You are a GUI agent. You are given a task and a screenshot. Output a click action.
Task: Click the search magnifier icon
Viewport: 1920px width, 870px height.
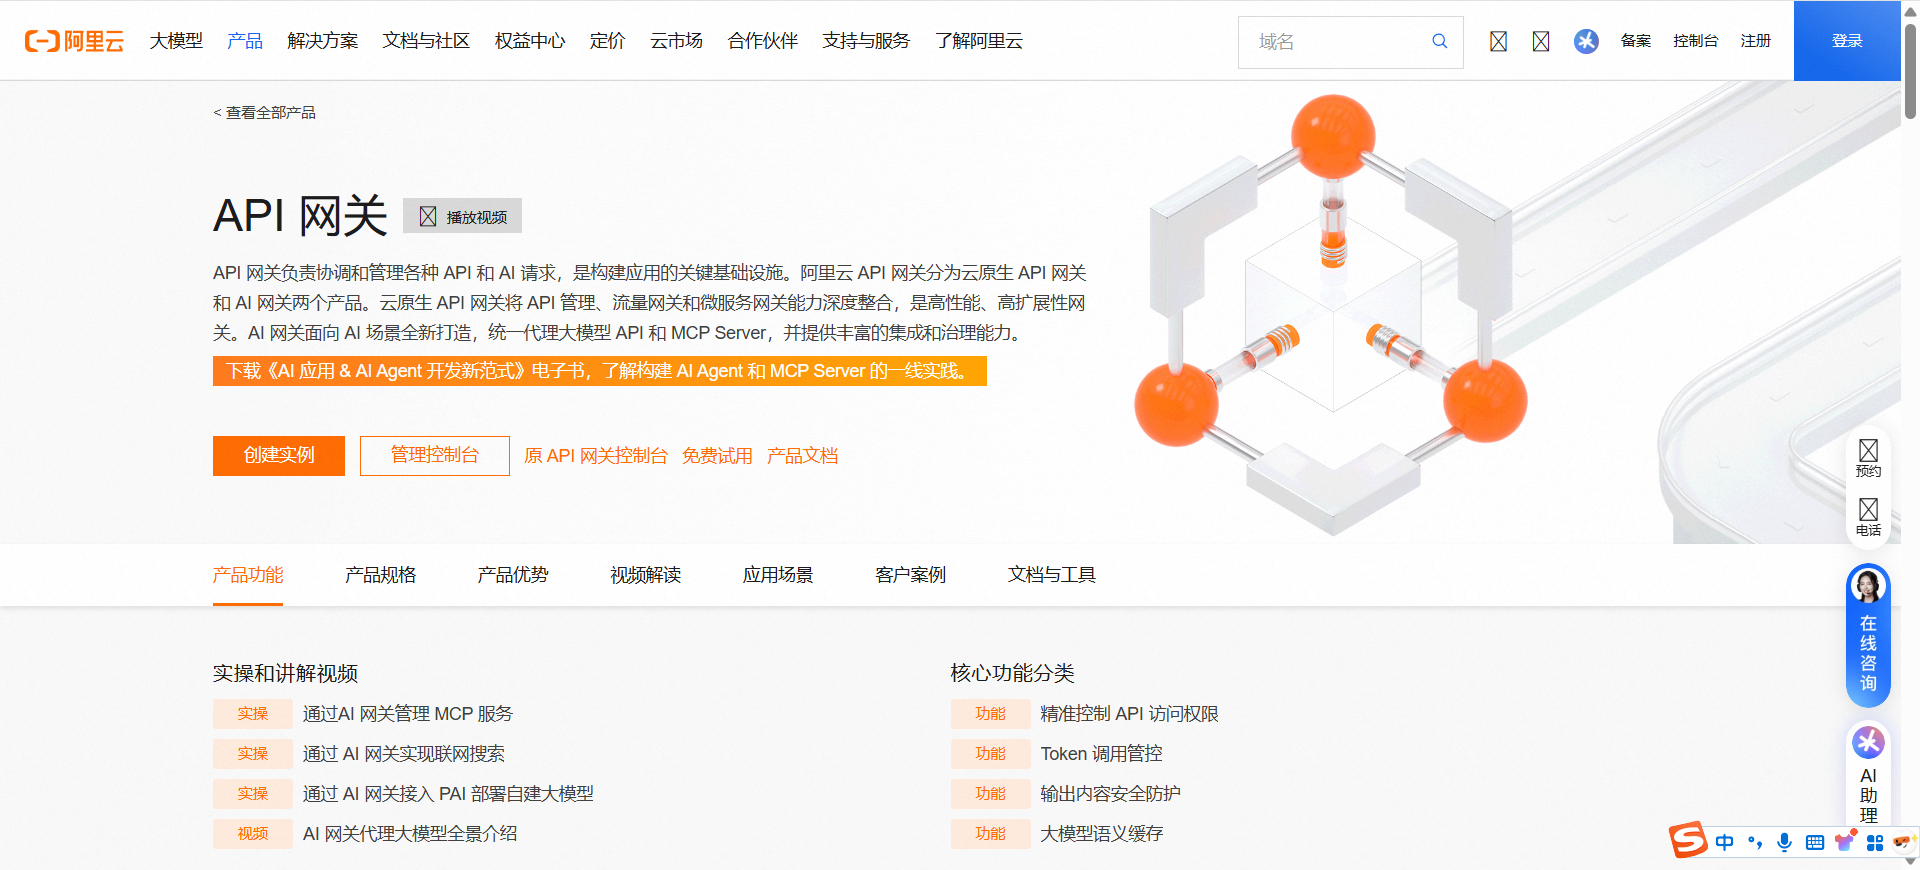click(1439, 41)
